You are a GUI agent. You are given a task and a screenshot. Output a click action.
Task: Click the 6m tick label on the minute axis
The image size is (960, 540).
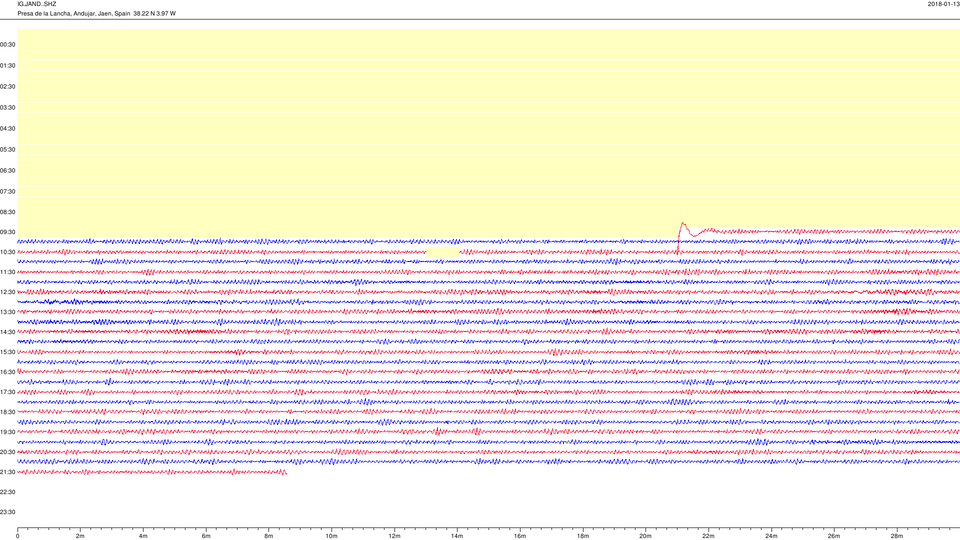(206, 536)
